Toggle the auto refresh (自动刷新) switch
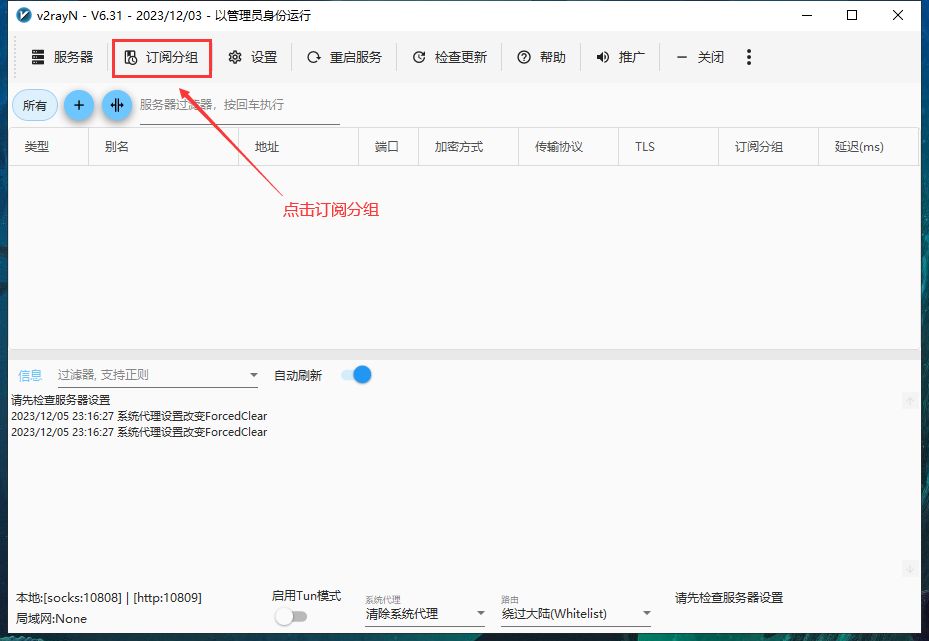The image size is (929, 641). point(356,375)
